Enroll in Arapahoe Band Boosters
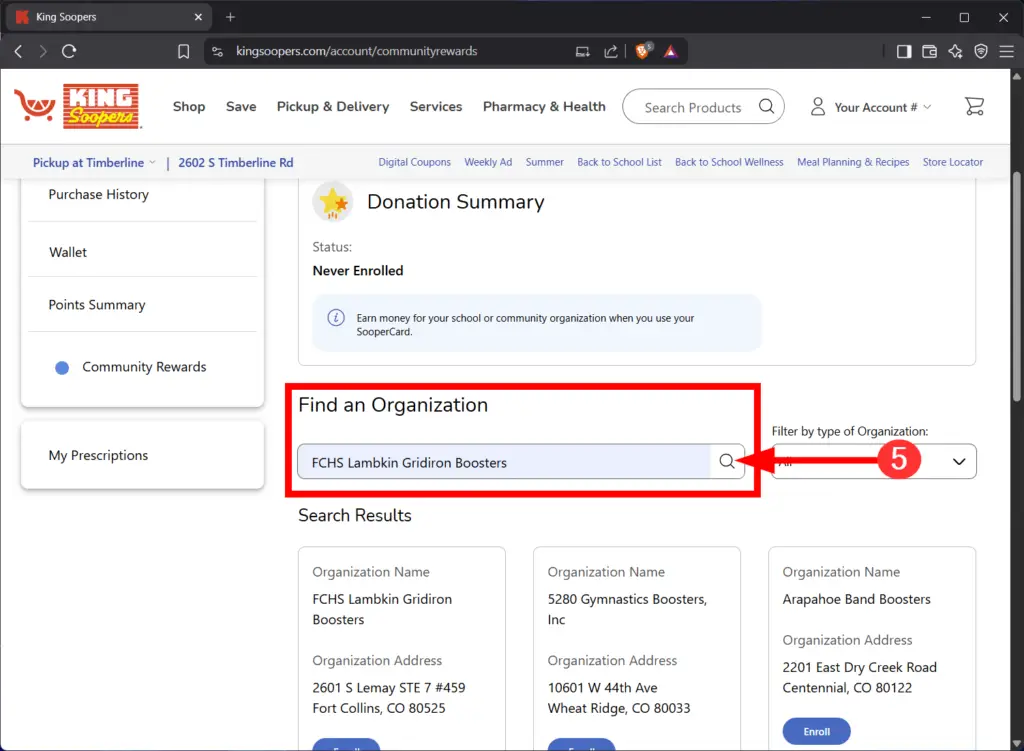 pyautogui.click(x=816, y=731)
